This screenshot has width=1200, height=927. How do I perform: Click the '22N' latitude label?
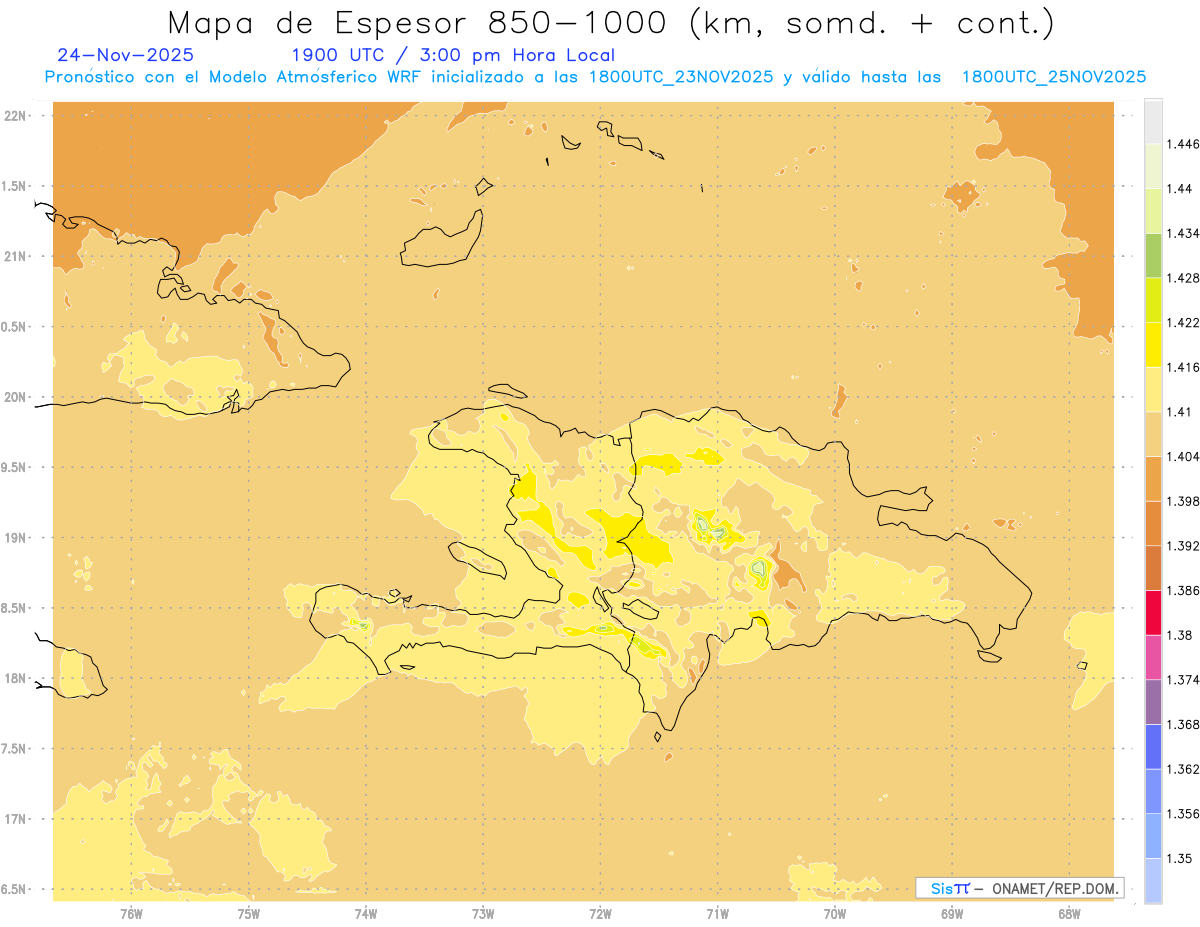14,115
